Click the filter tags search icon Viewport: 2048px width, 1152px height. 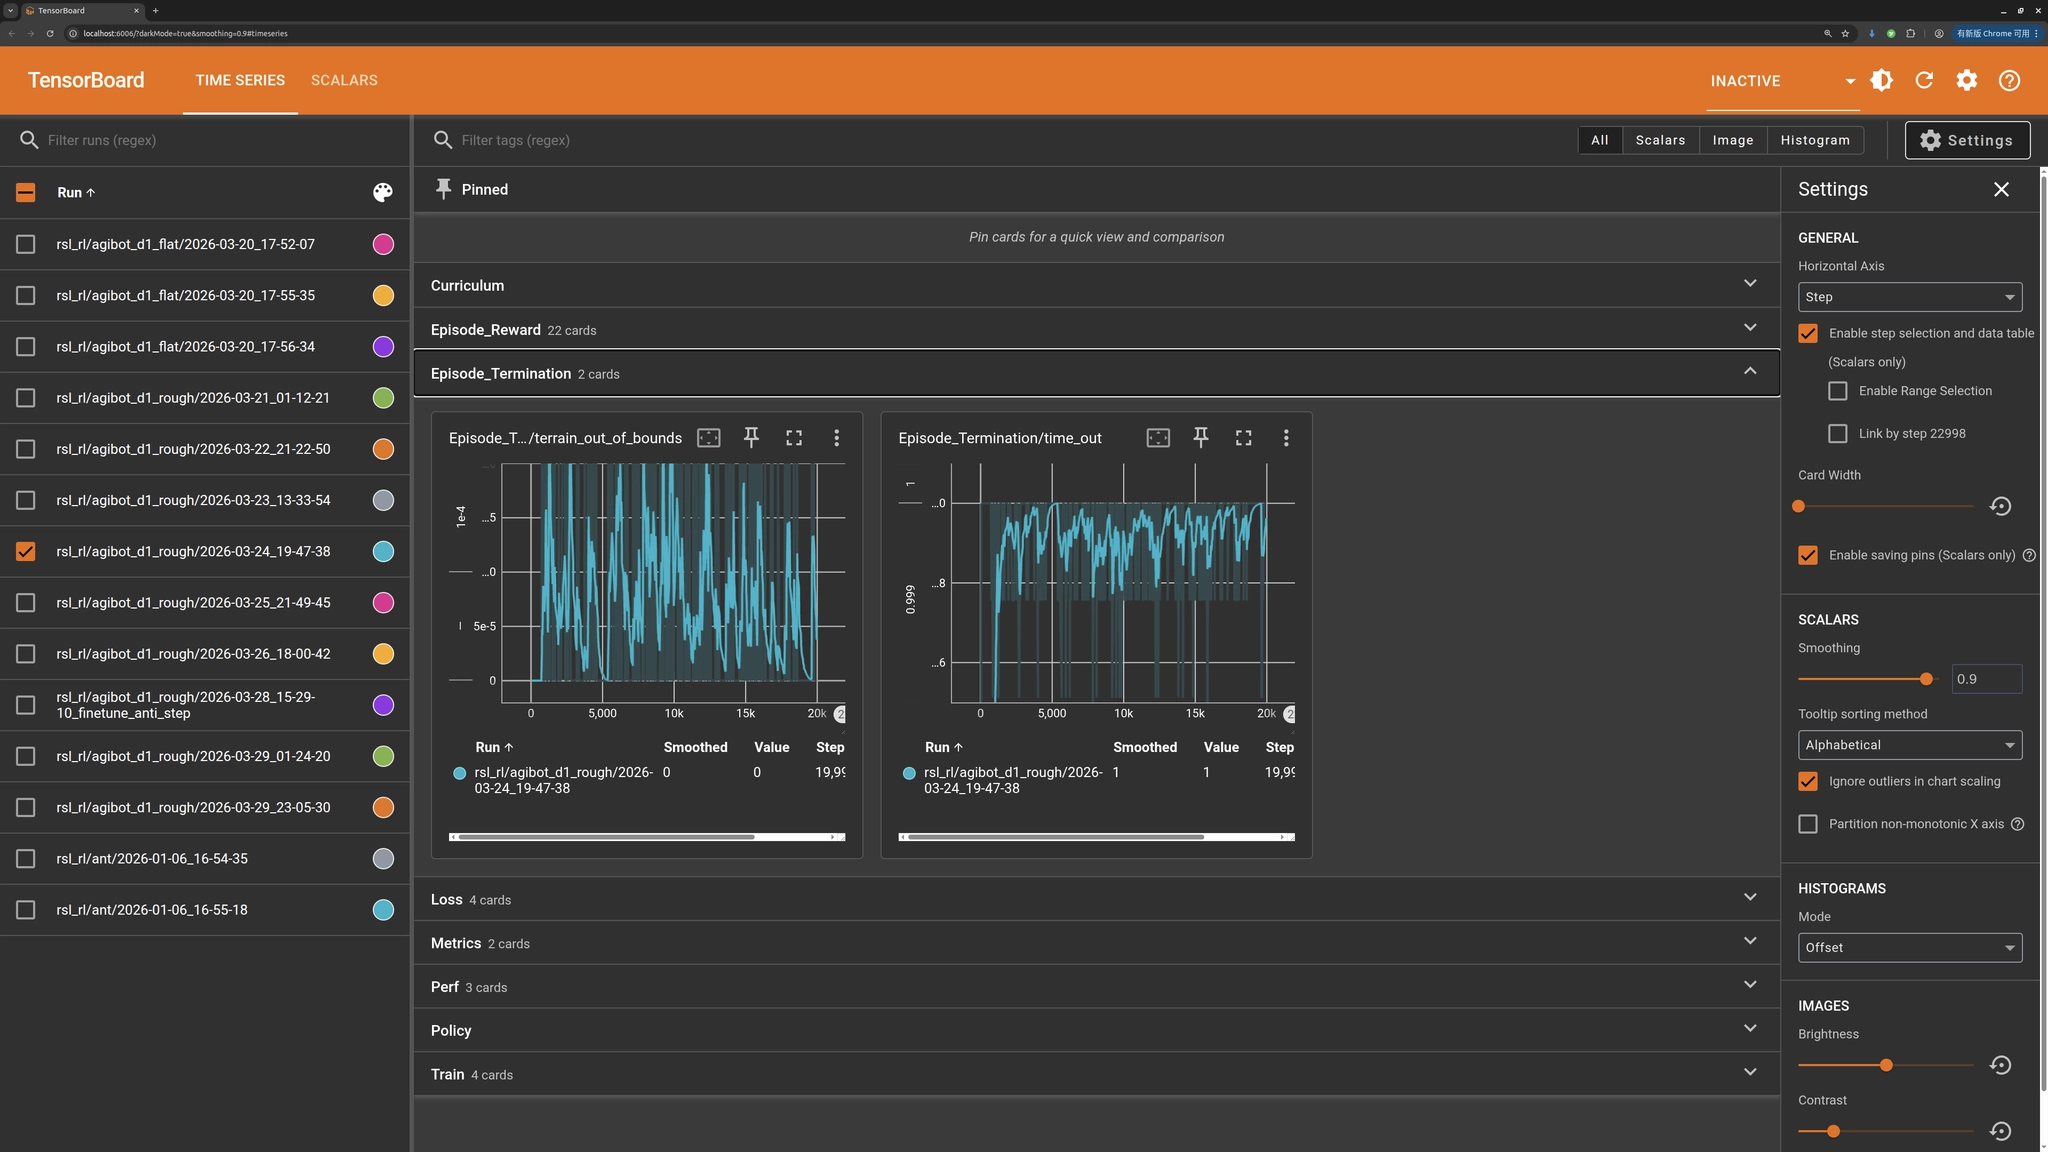[x=443, y=140]
